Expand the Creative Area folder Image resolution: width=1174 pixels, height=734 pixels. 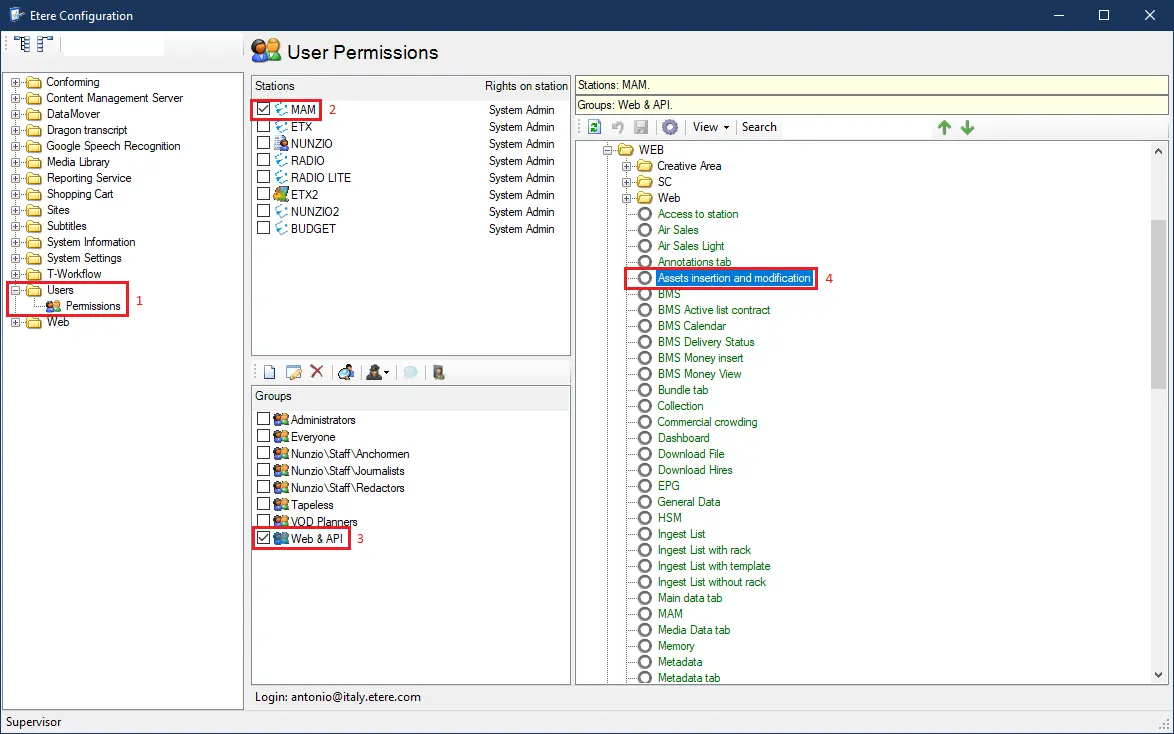pyautogui.click(x=627, y=166)
